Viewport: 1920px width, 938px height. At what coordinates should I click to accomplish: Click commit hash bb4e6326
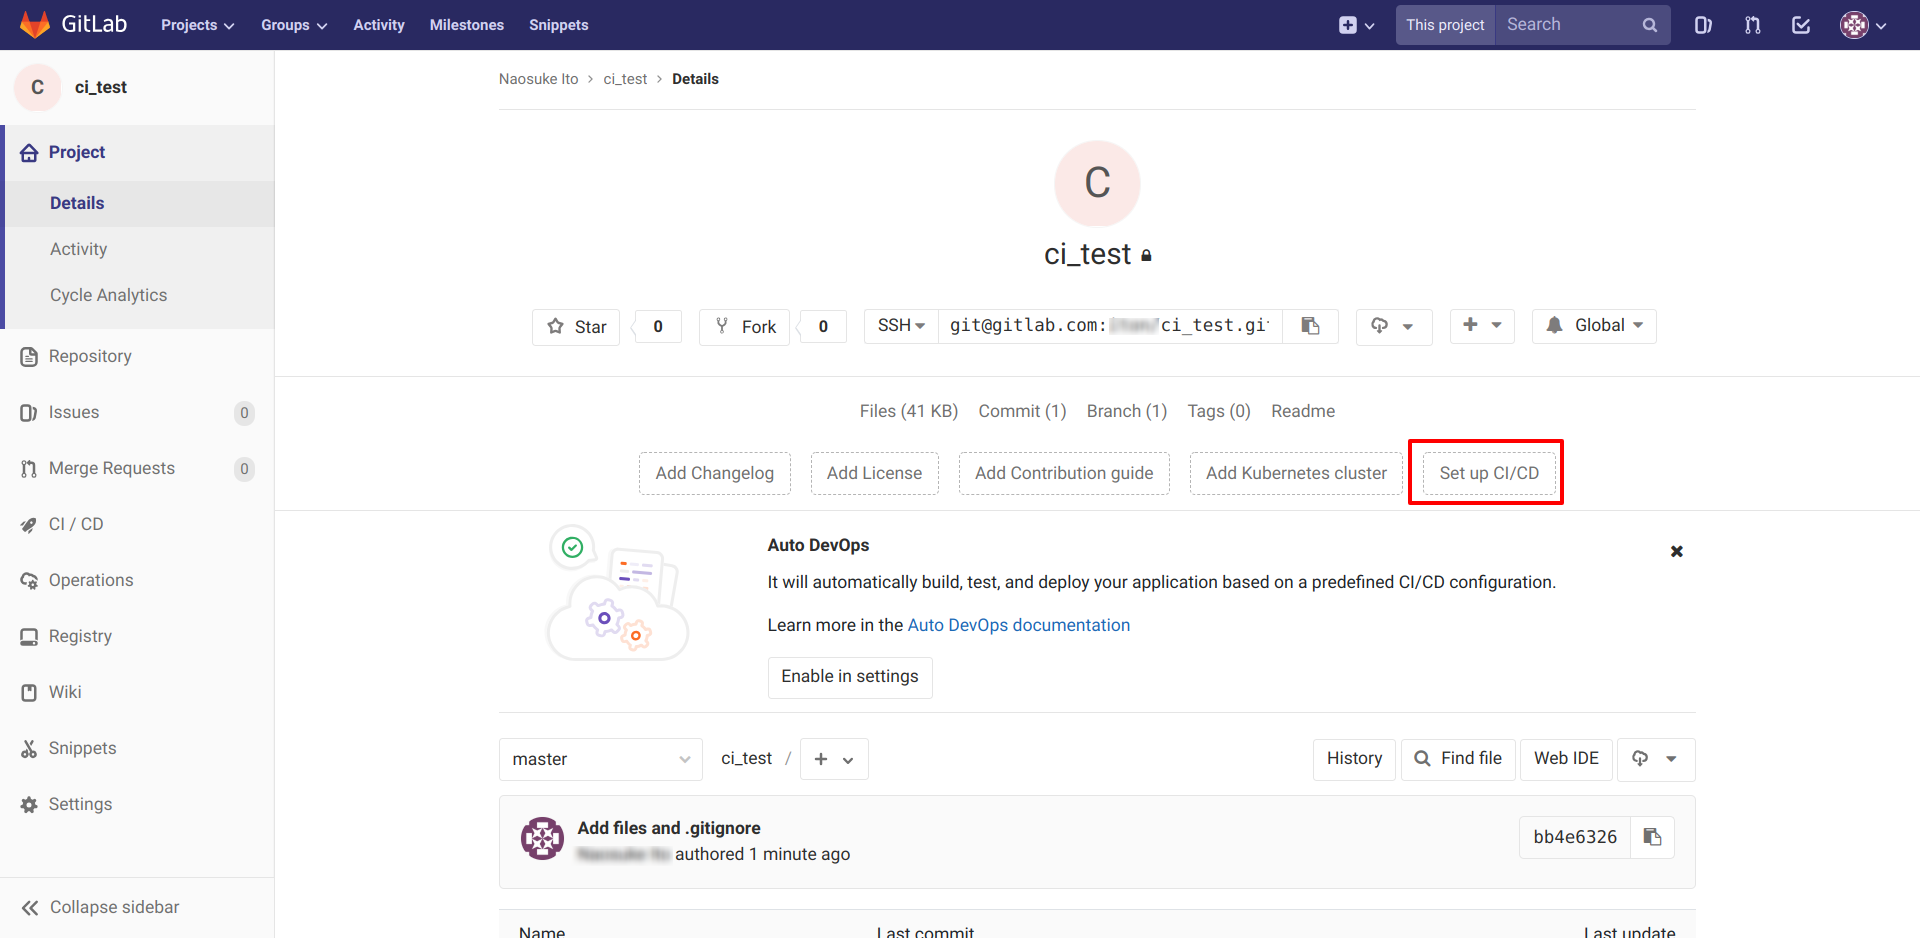(x=1575, y=837)
